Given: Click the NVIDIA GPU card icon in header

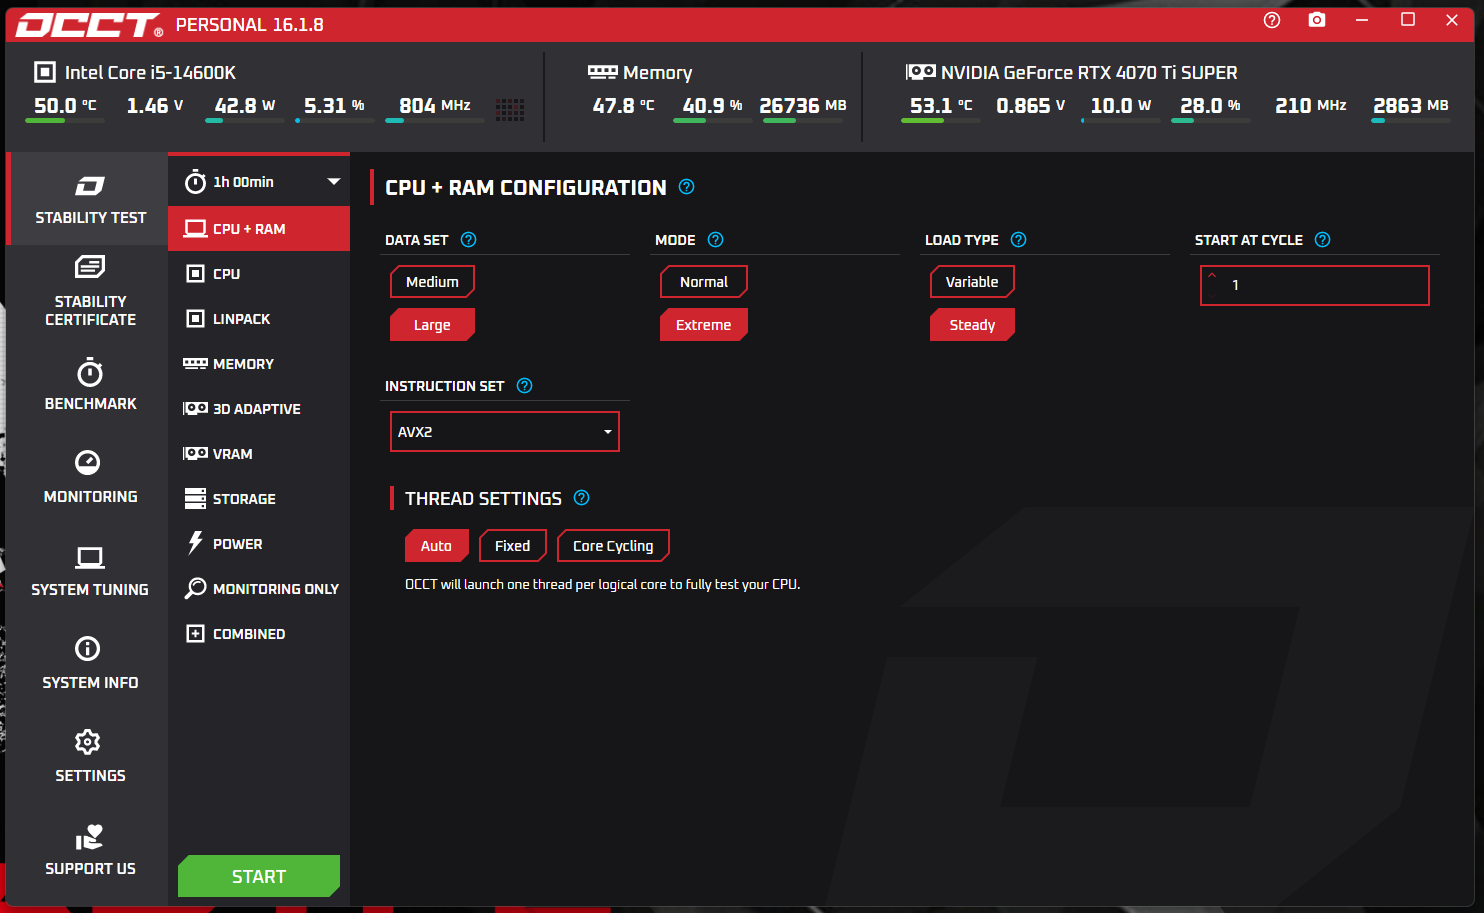Looking at the screenshot, I should (x=920, y=72).
